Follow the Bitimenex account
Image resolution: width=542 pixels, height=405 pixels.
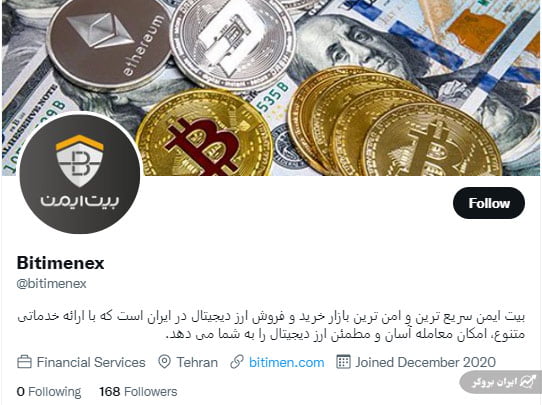(x=489, y=203)
